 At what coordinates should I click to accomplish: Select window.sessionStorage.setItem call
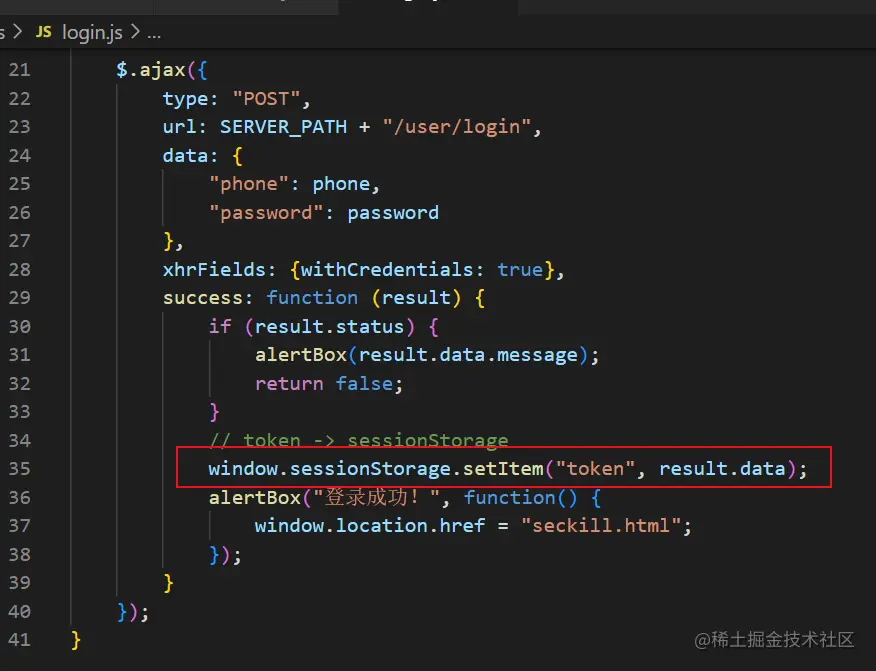point(508,468)
